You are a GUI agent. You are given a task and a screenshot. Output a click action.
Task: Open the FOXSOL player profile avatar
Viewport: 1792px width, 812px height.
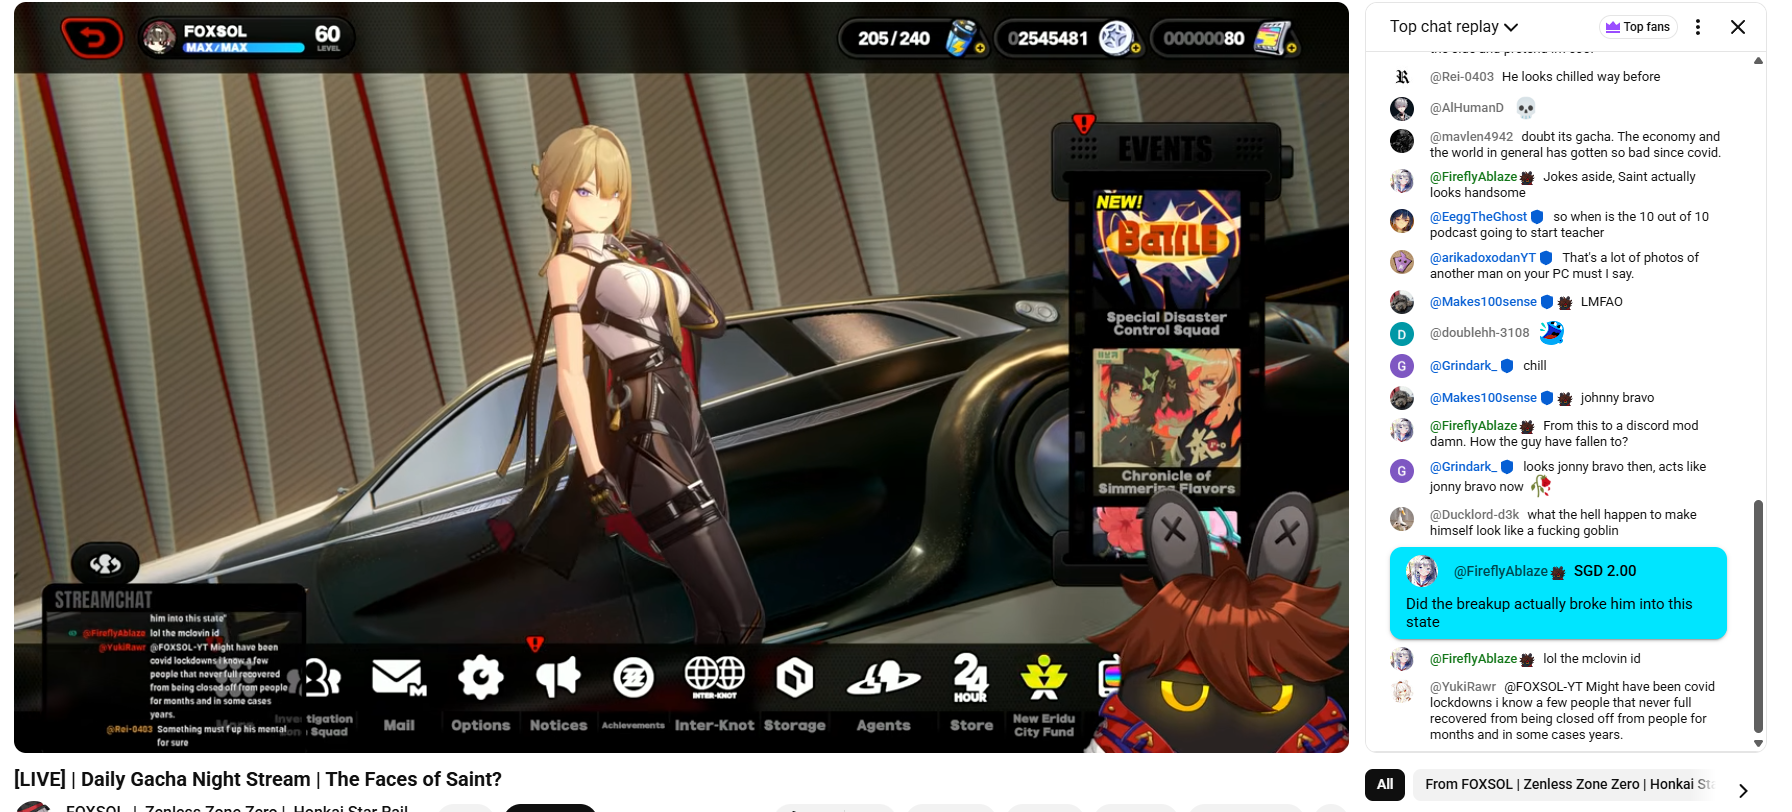point(159,38)
